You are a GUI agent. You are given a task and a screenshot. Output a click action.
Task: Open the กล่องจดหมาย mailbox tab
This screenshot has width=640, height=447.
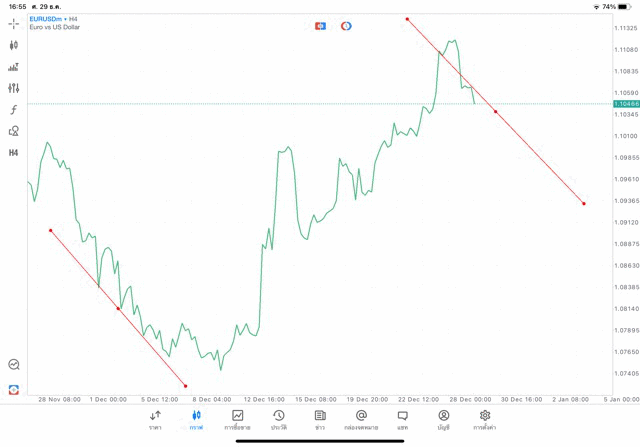click(361, 420)
